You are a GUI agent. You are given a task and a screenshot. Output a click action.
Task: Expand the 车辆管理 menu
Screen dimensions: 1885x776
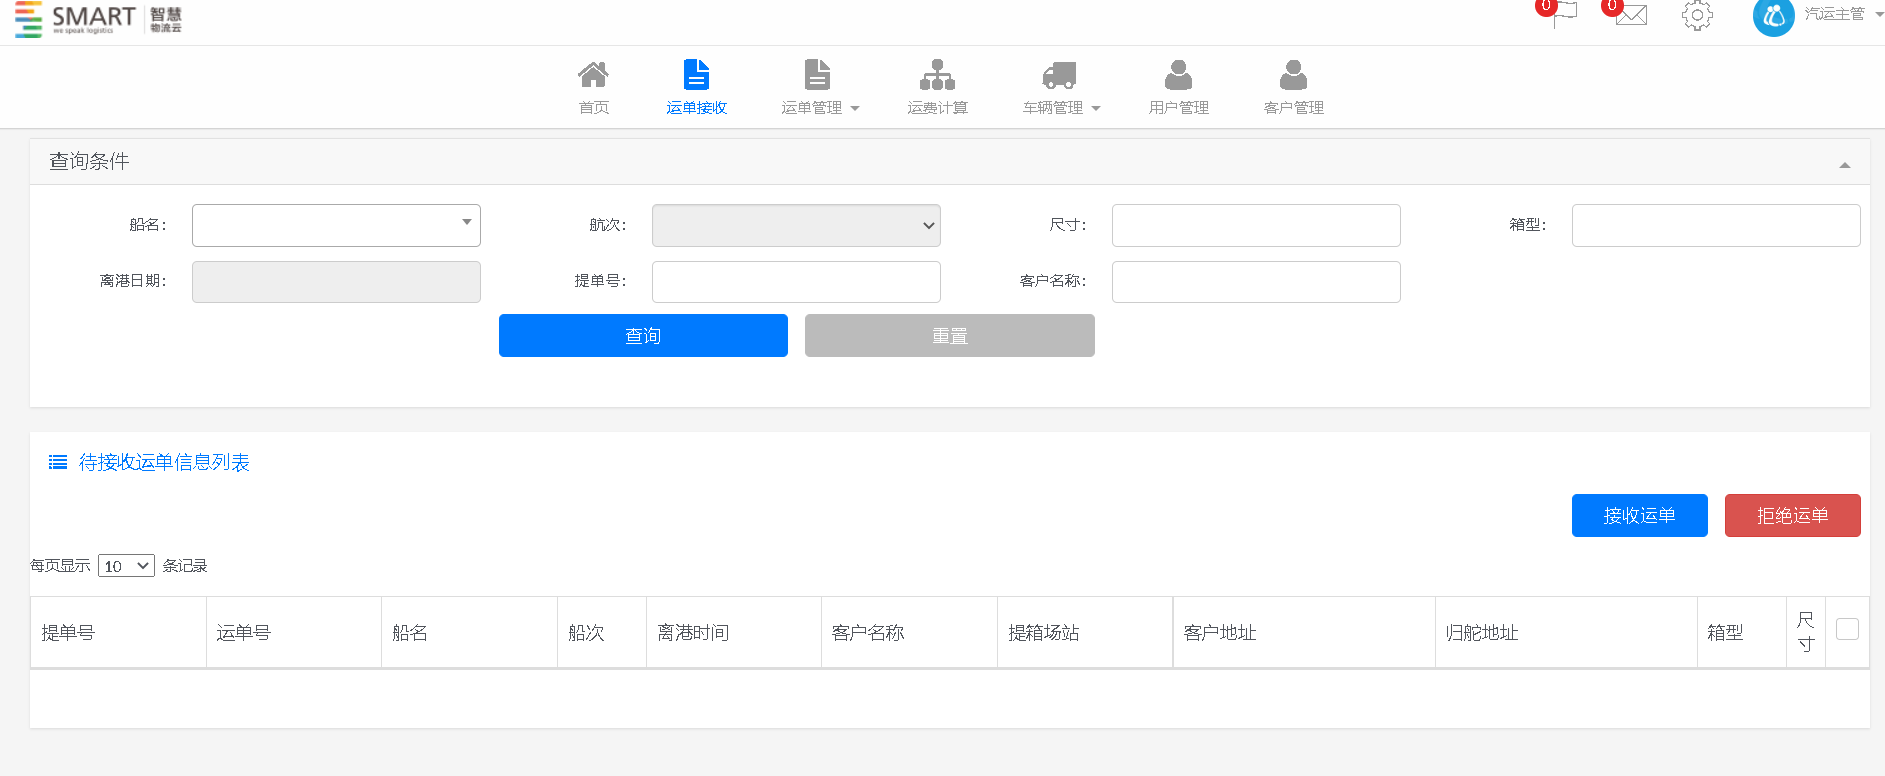(1061, 108)
